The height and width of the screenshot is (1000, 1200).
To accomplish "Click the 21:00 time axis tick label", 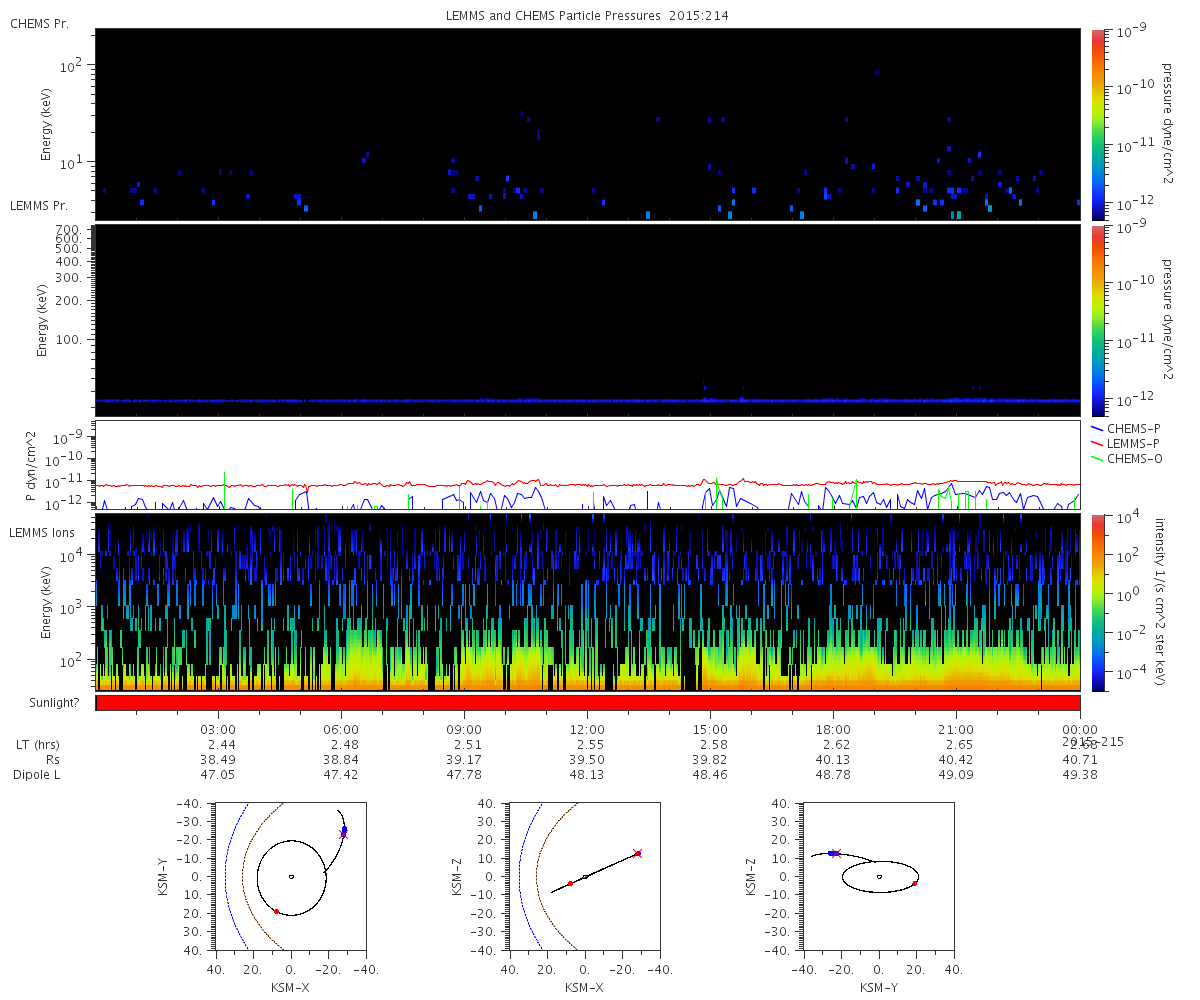I will (x=956, y=730).
